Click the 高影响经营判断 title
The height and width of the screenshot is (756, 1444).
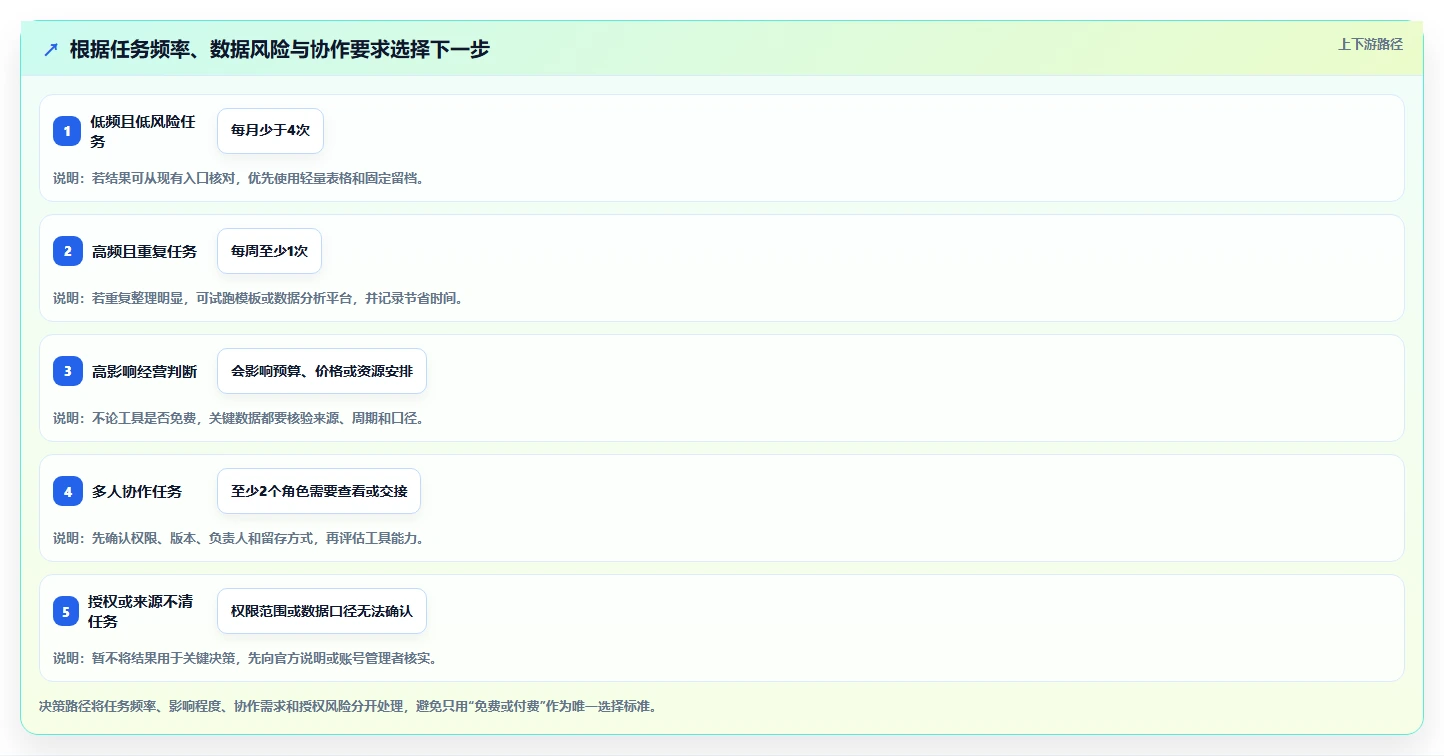[144, 371]
